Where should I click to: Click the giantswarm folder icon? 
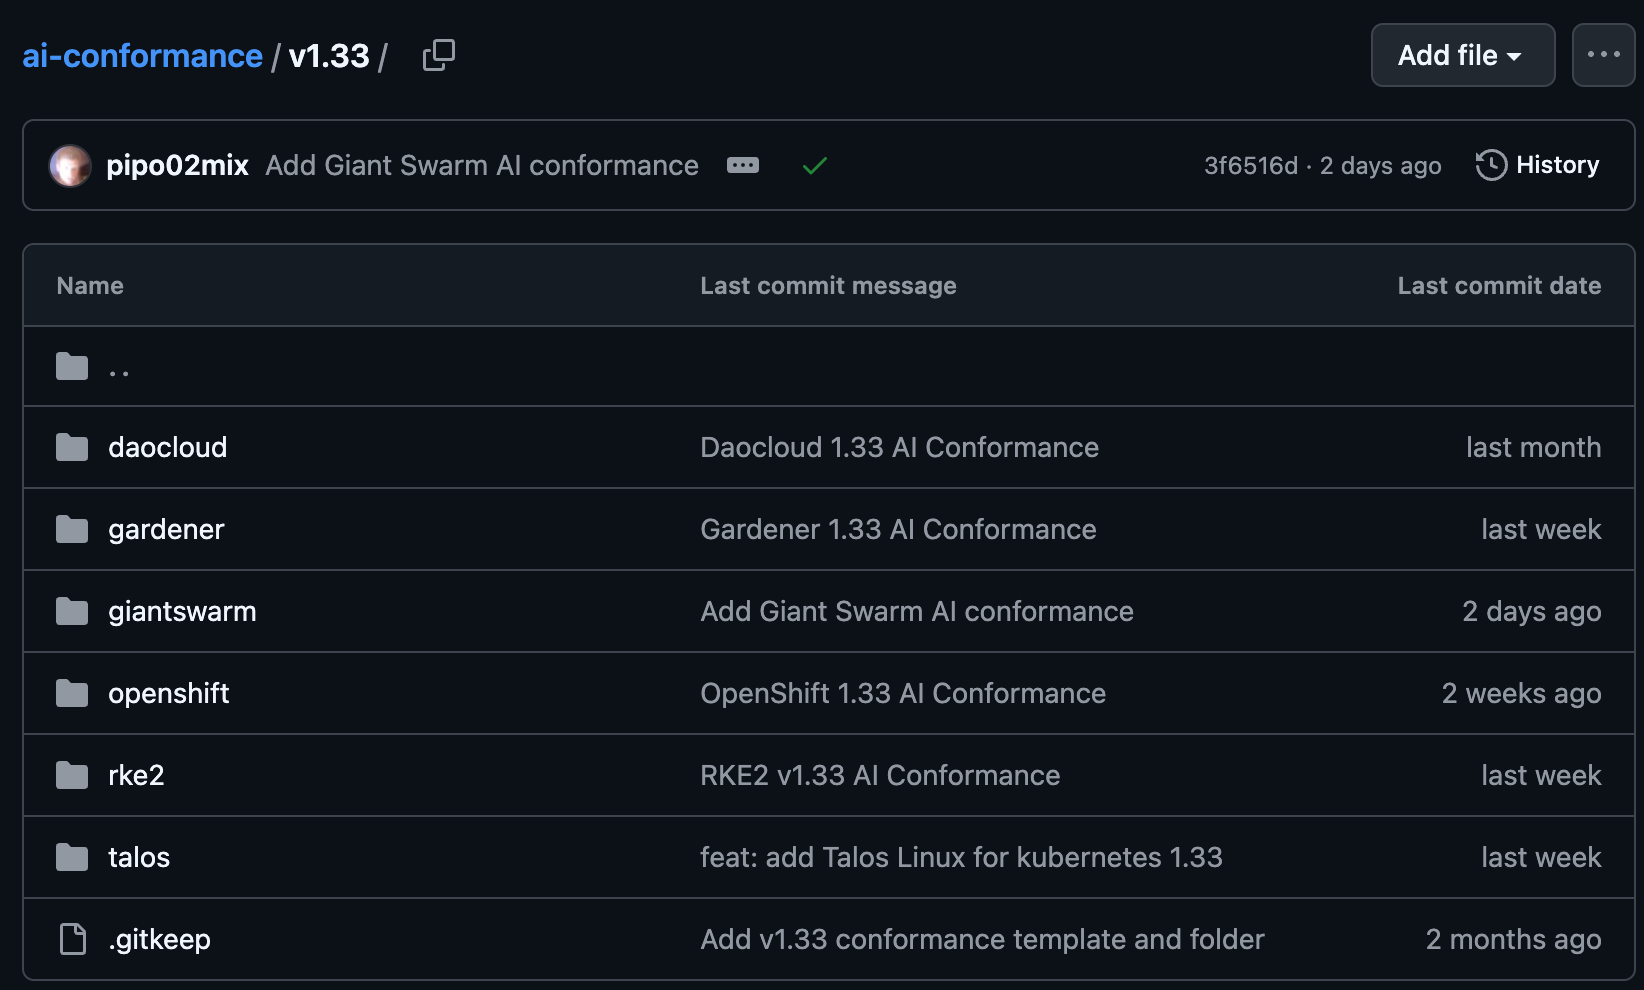tap(71, 611)
